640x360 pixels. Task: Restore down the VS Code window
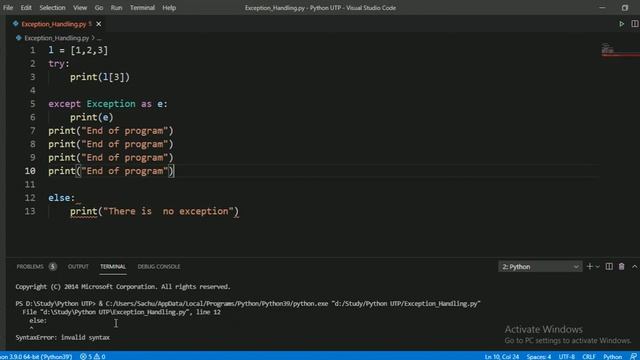(x=625, y=8)
